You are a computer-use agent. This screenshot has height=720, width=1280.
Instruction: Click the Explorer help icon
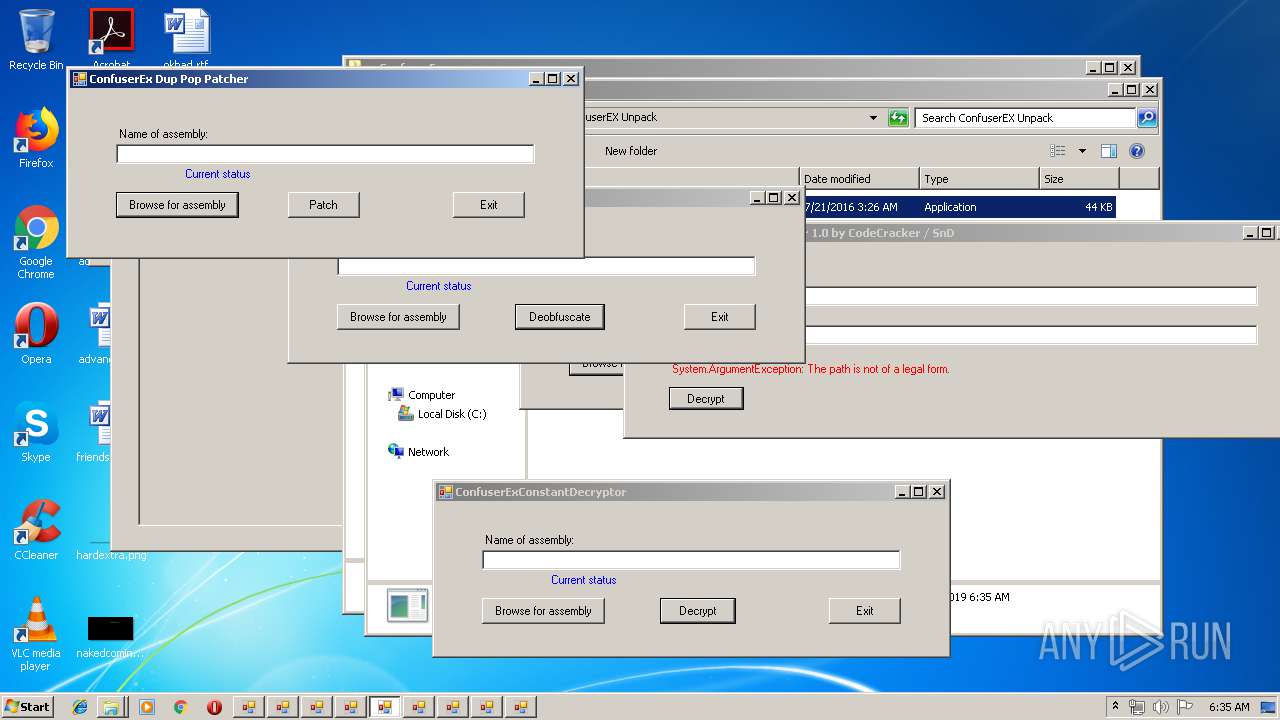1137,151
